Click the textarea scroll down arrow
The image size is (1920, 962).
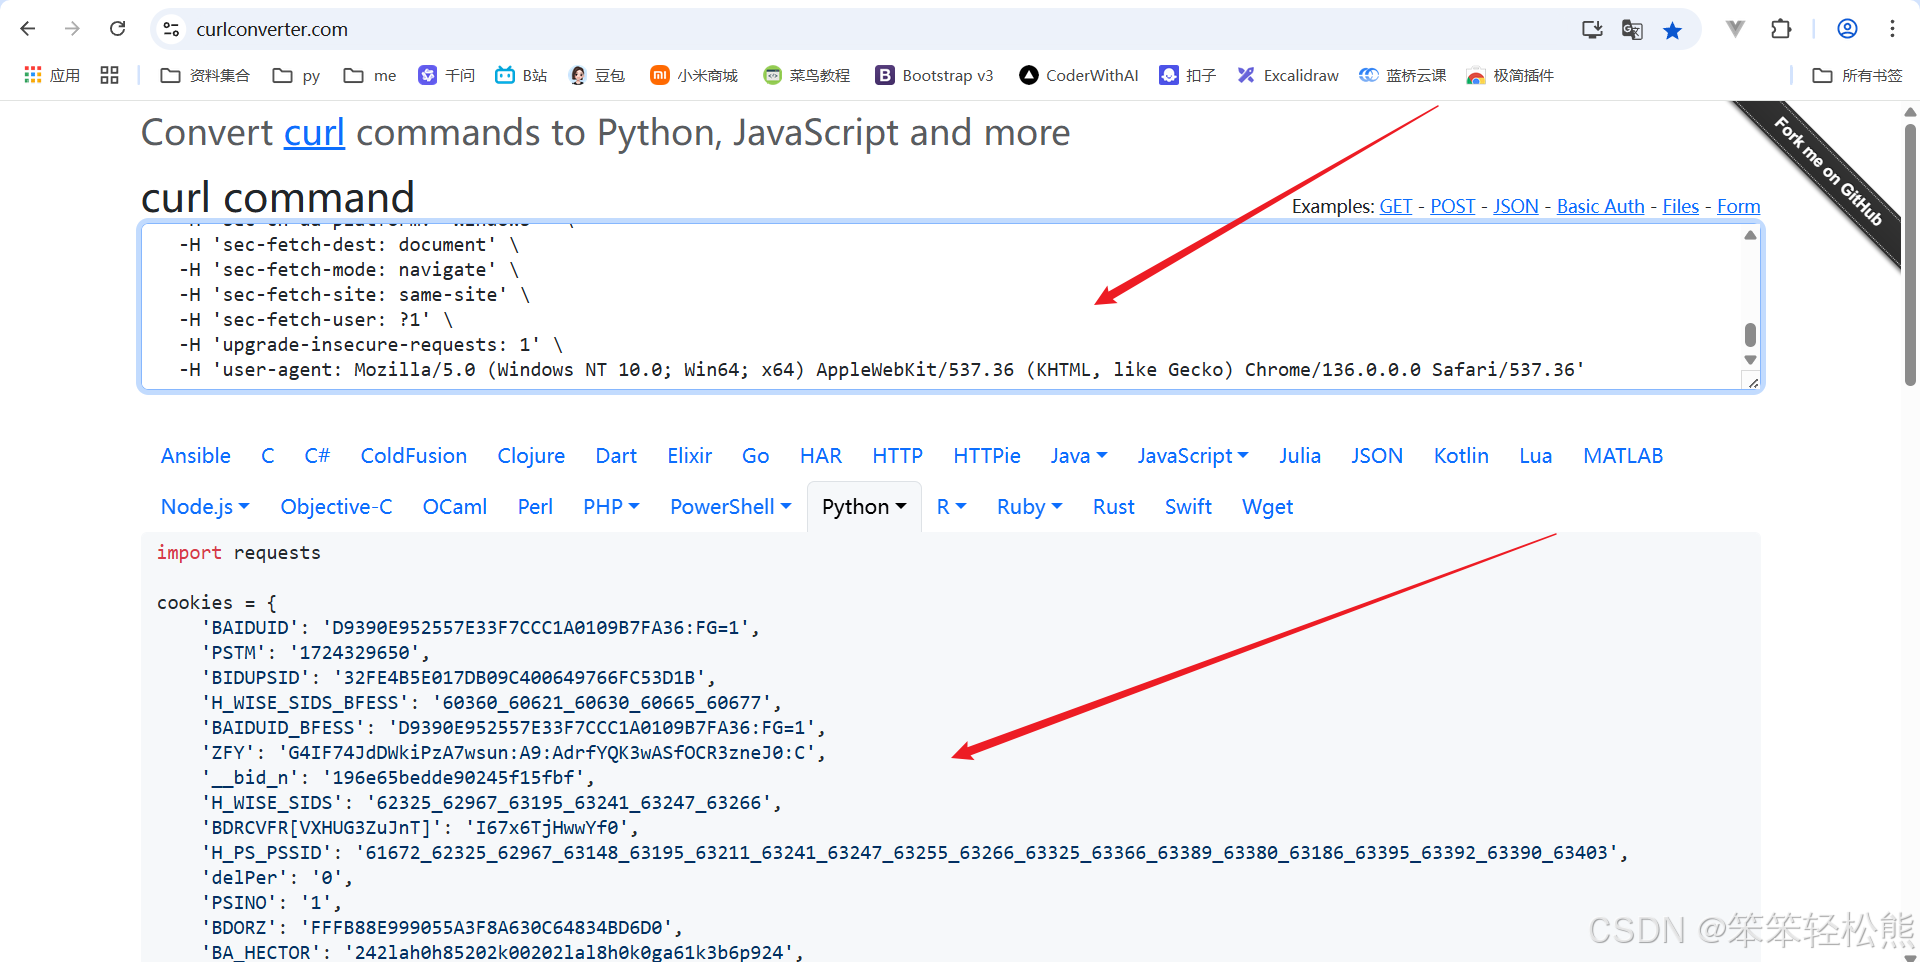[x=1750, y=360]
